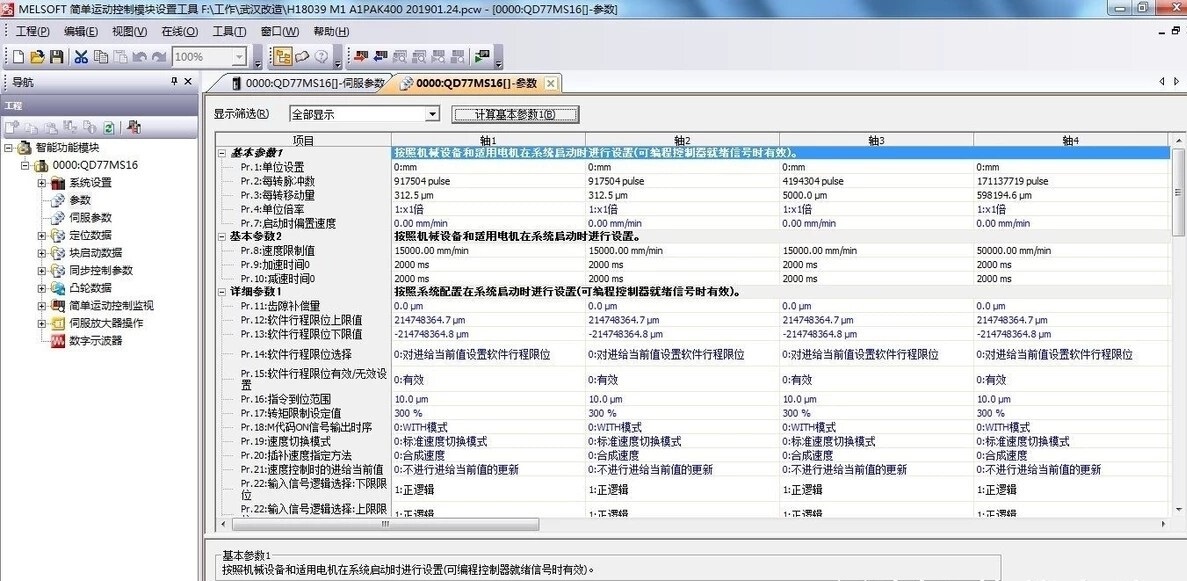Click the scroll tabs left arrow
The height and width of the screenshot is (581, 1187).
pyautogui.click(x=1163, y=81)
